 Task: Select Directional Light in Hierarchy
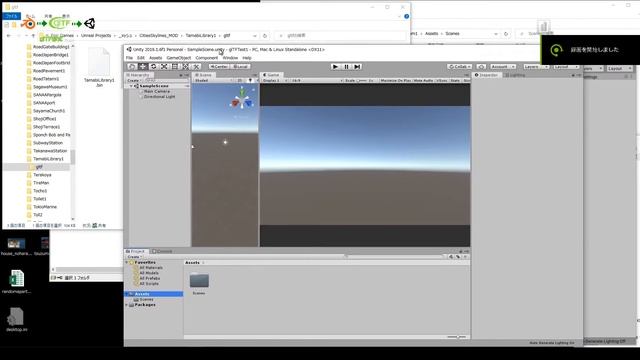(x=159, y=97)
